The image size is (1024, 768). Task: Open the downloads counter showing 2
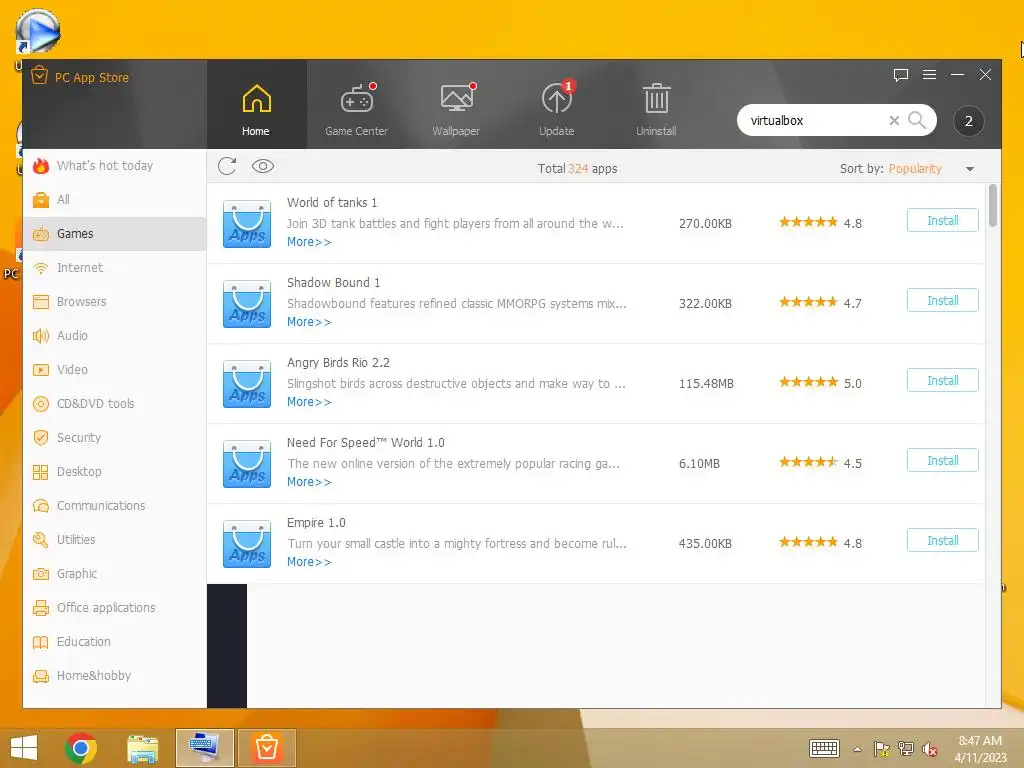(x=968, y=121)
